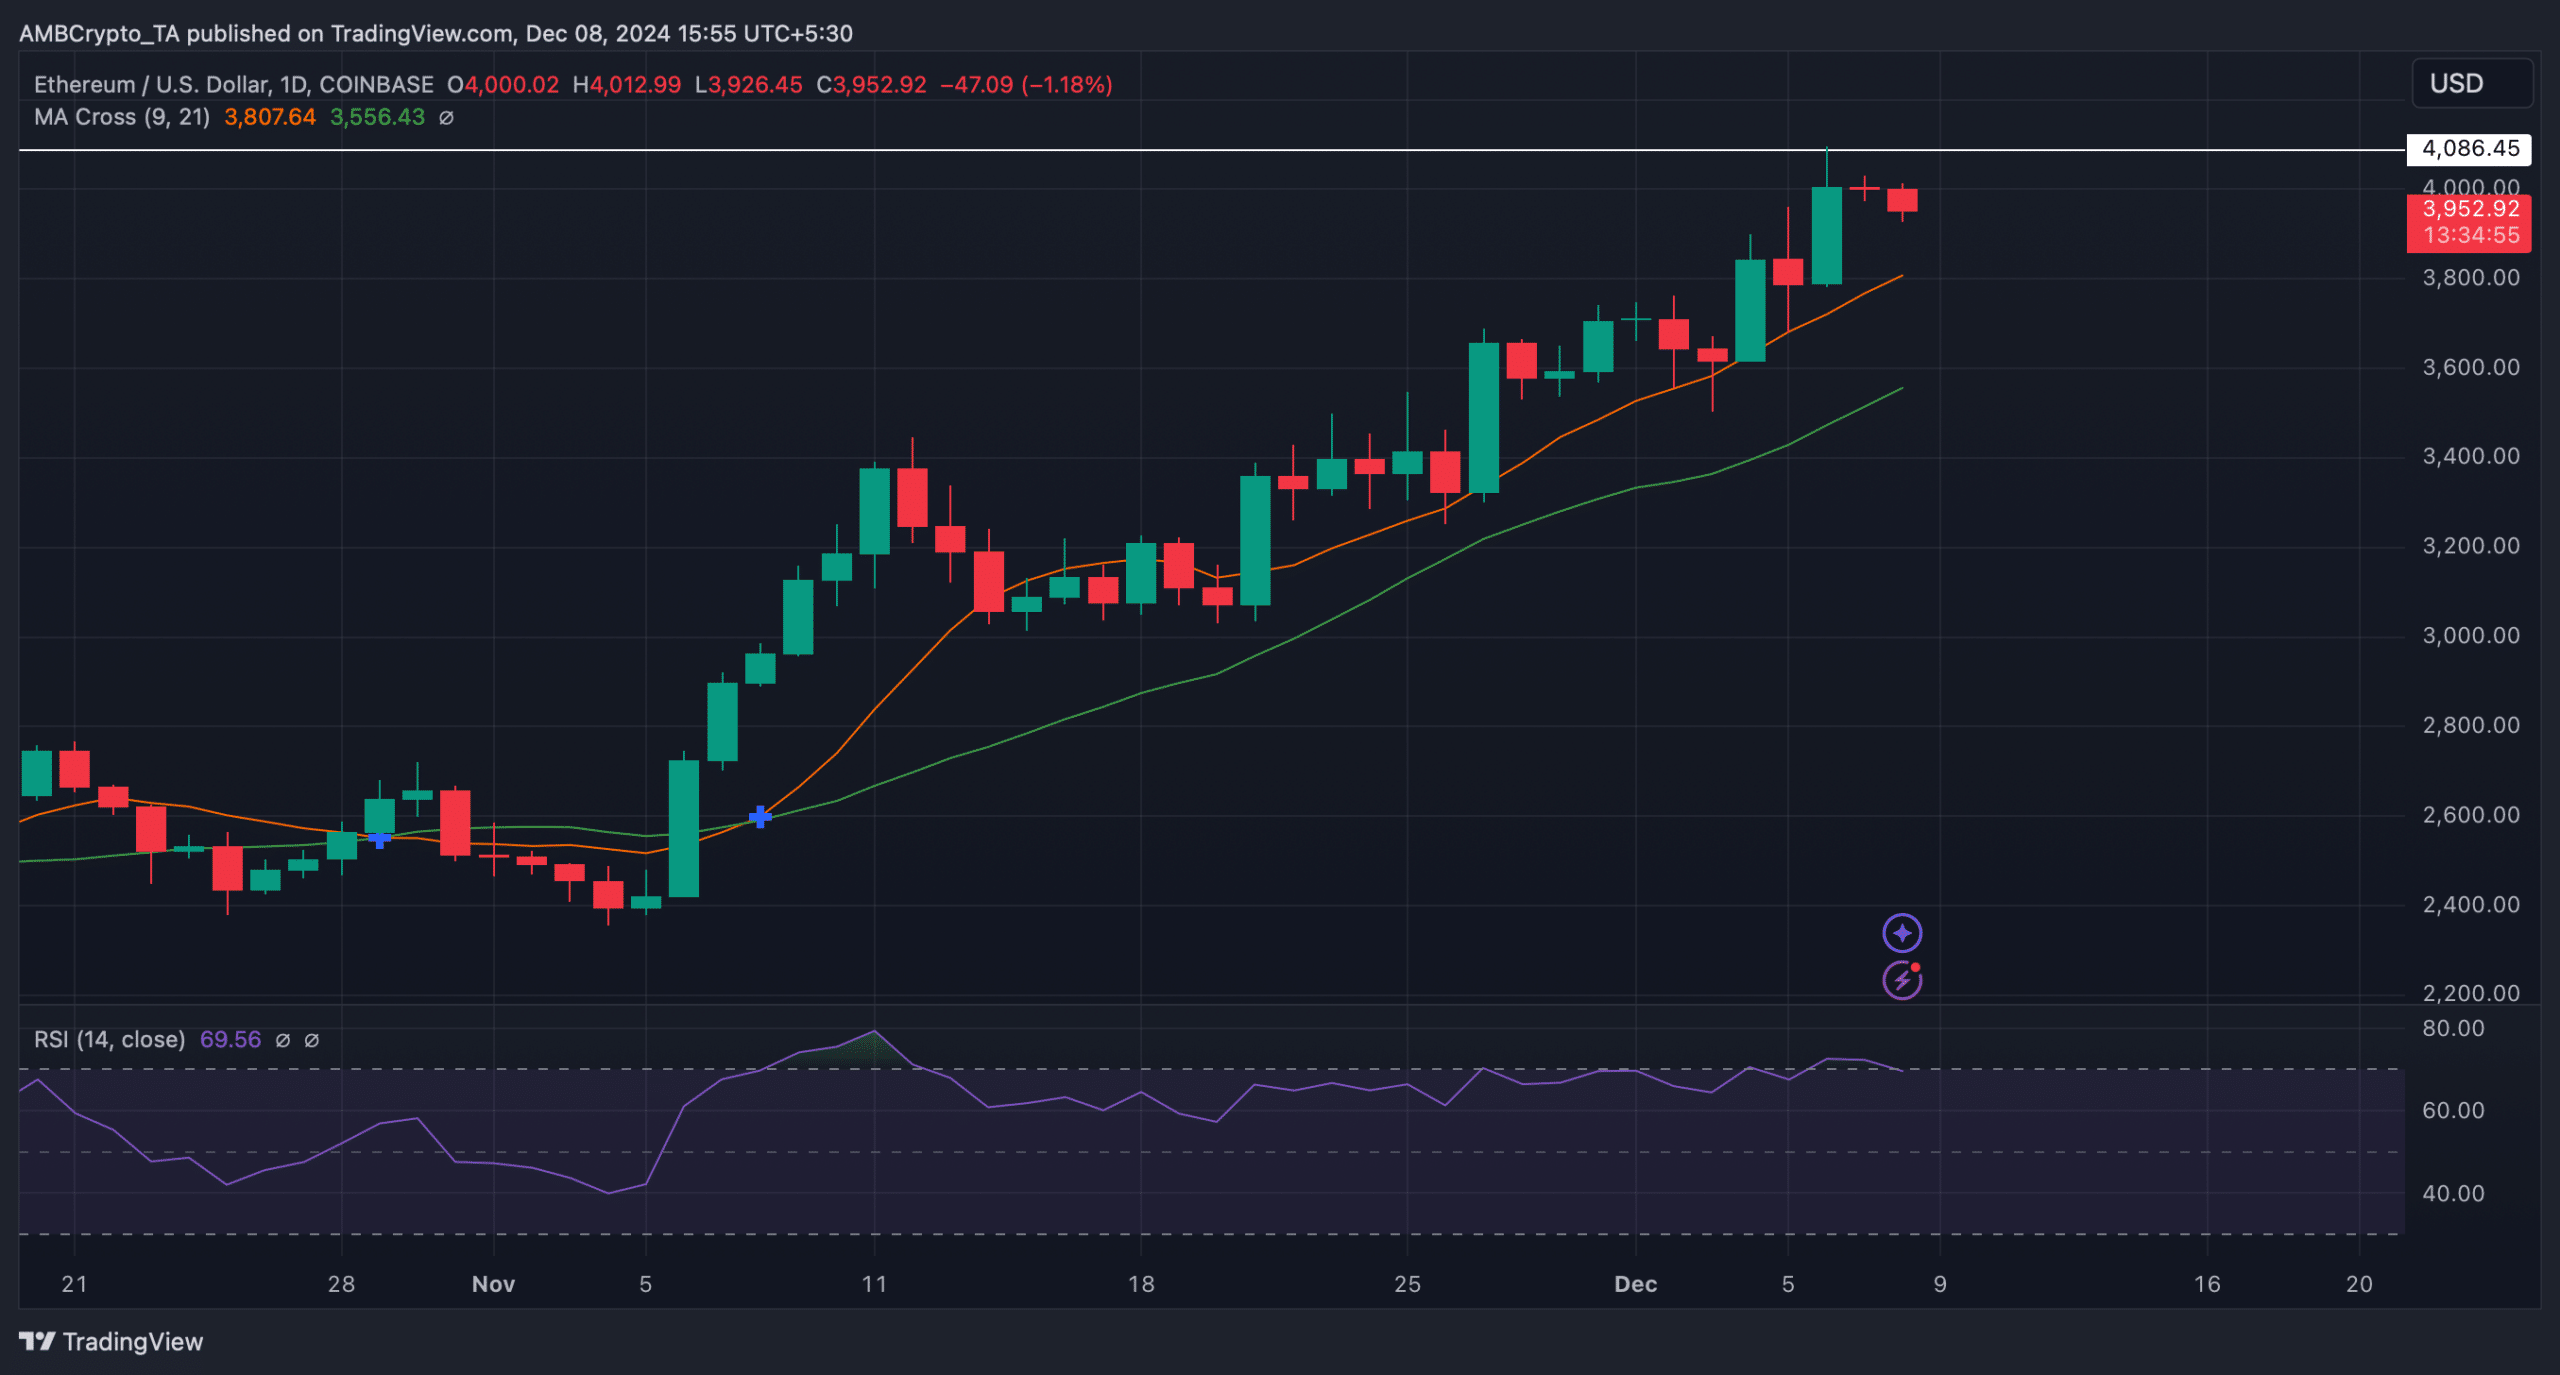
Task: Click the blue MA cross marker near Oct 29
Action: coord(379,840)
